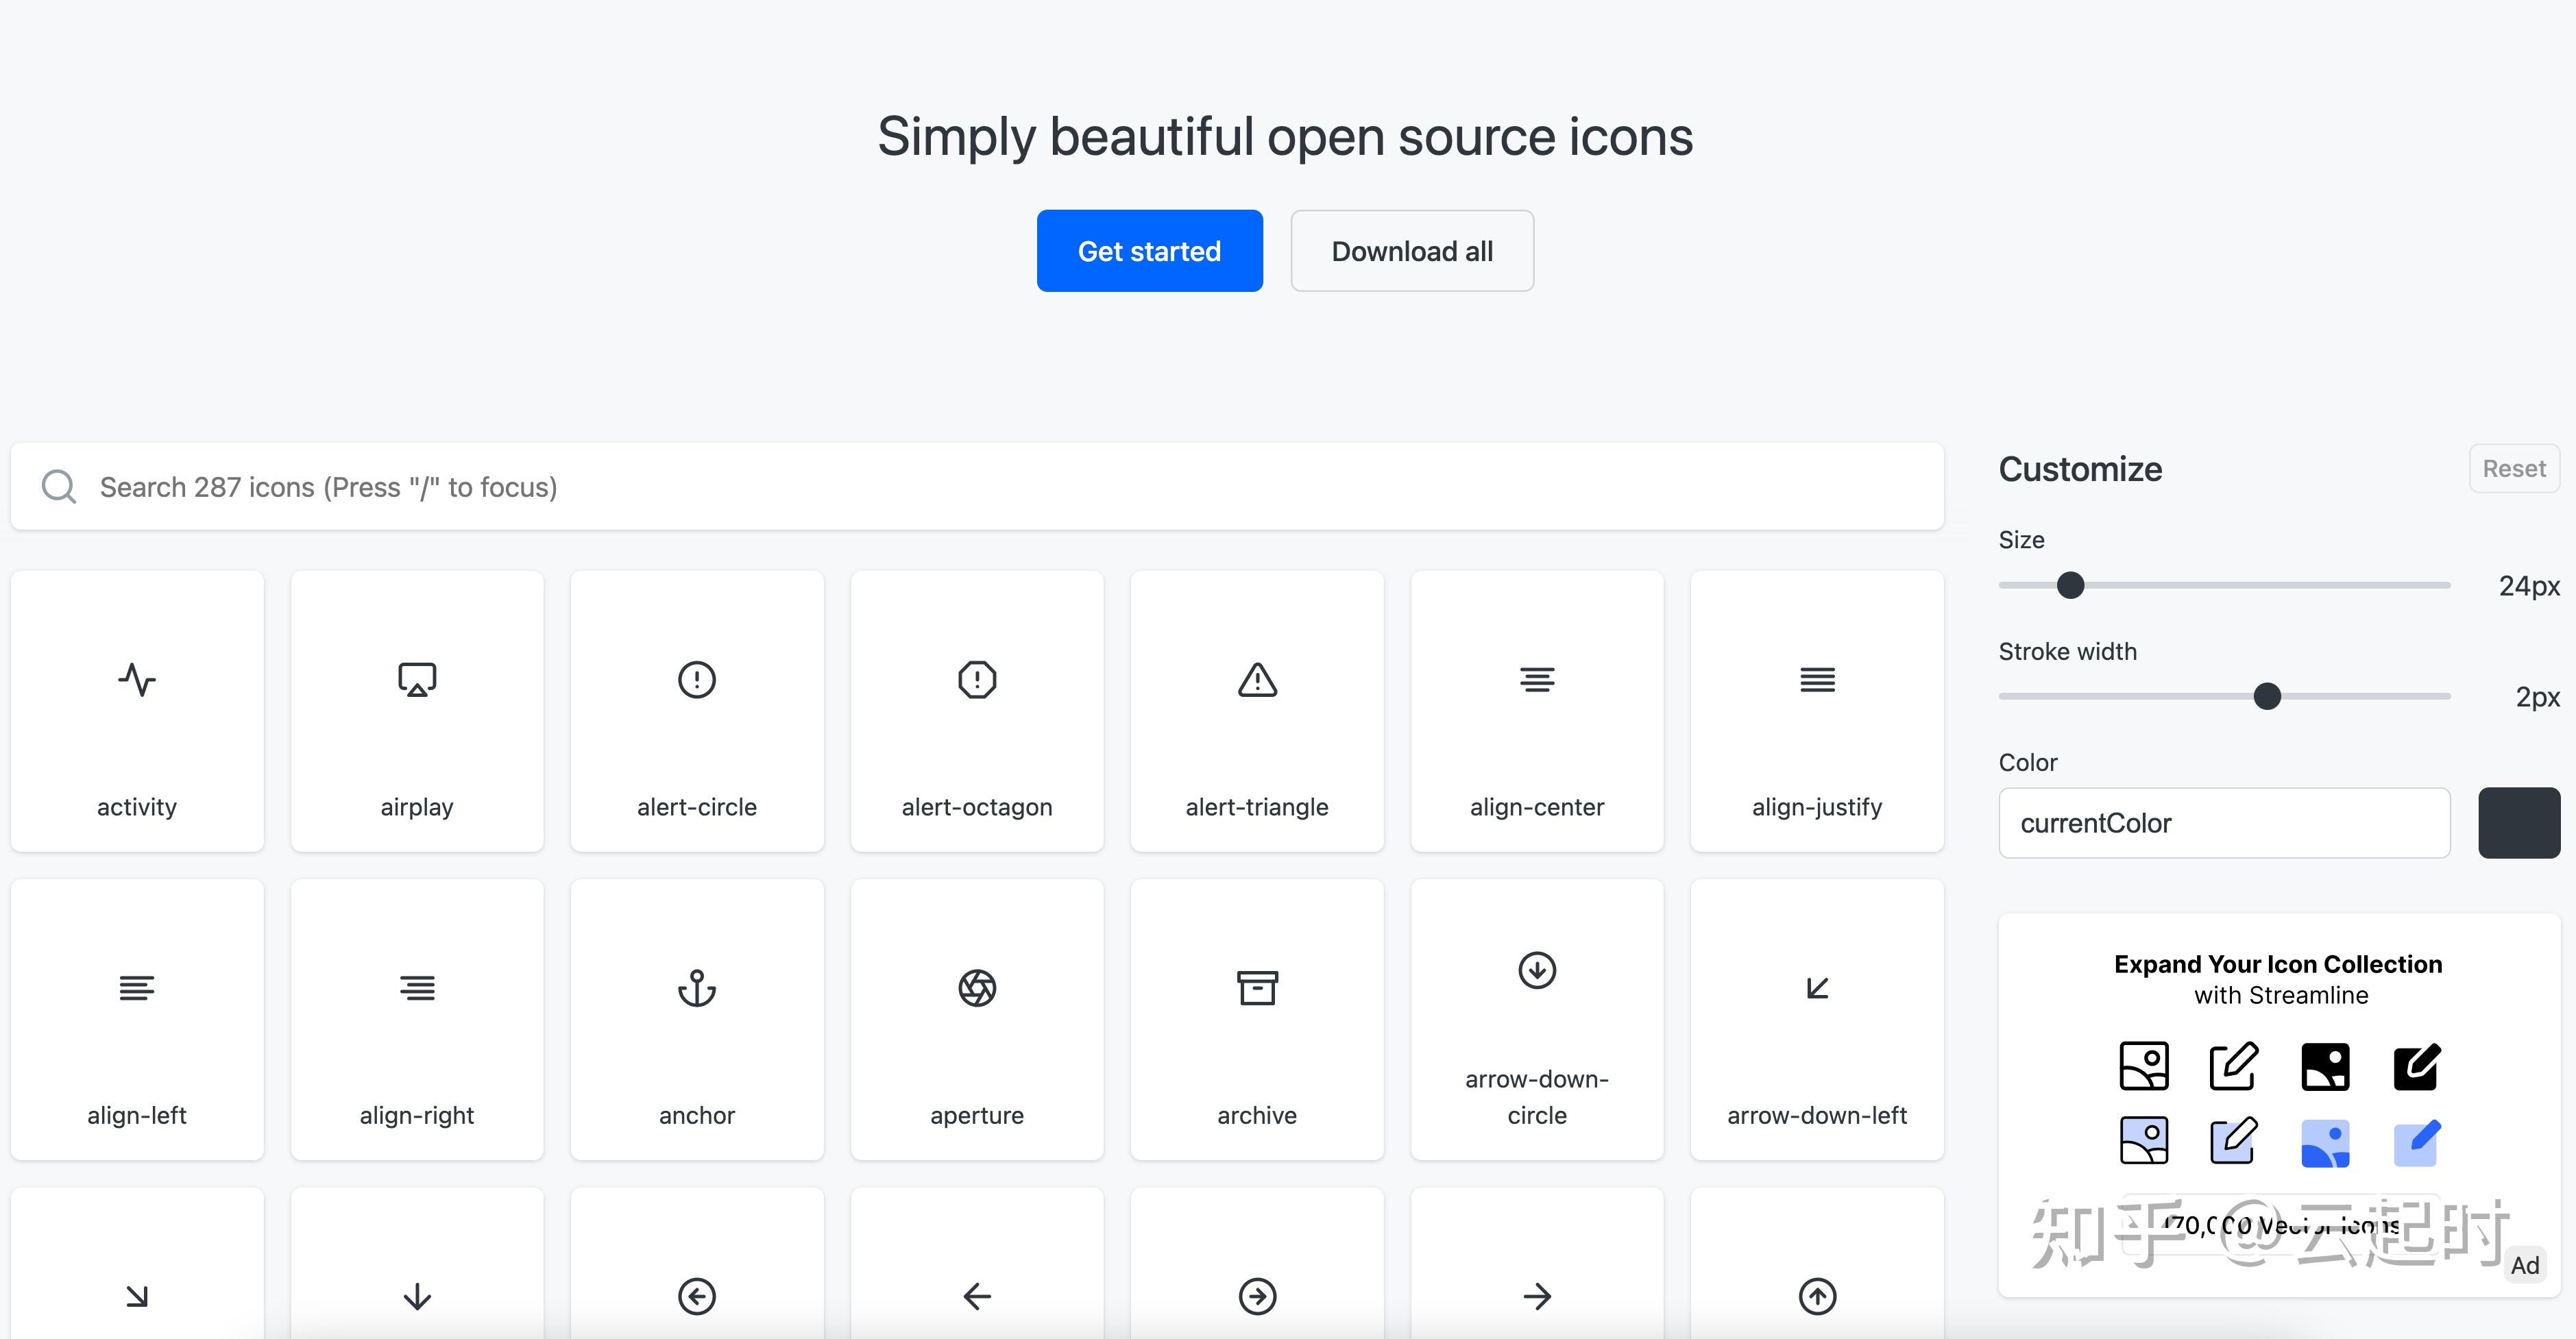The width and height of the screenshot is (2576, 1339).
Task: Click the Stroke width slider knob
Action: click(2267, 696)
